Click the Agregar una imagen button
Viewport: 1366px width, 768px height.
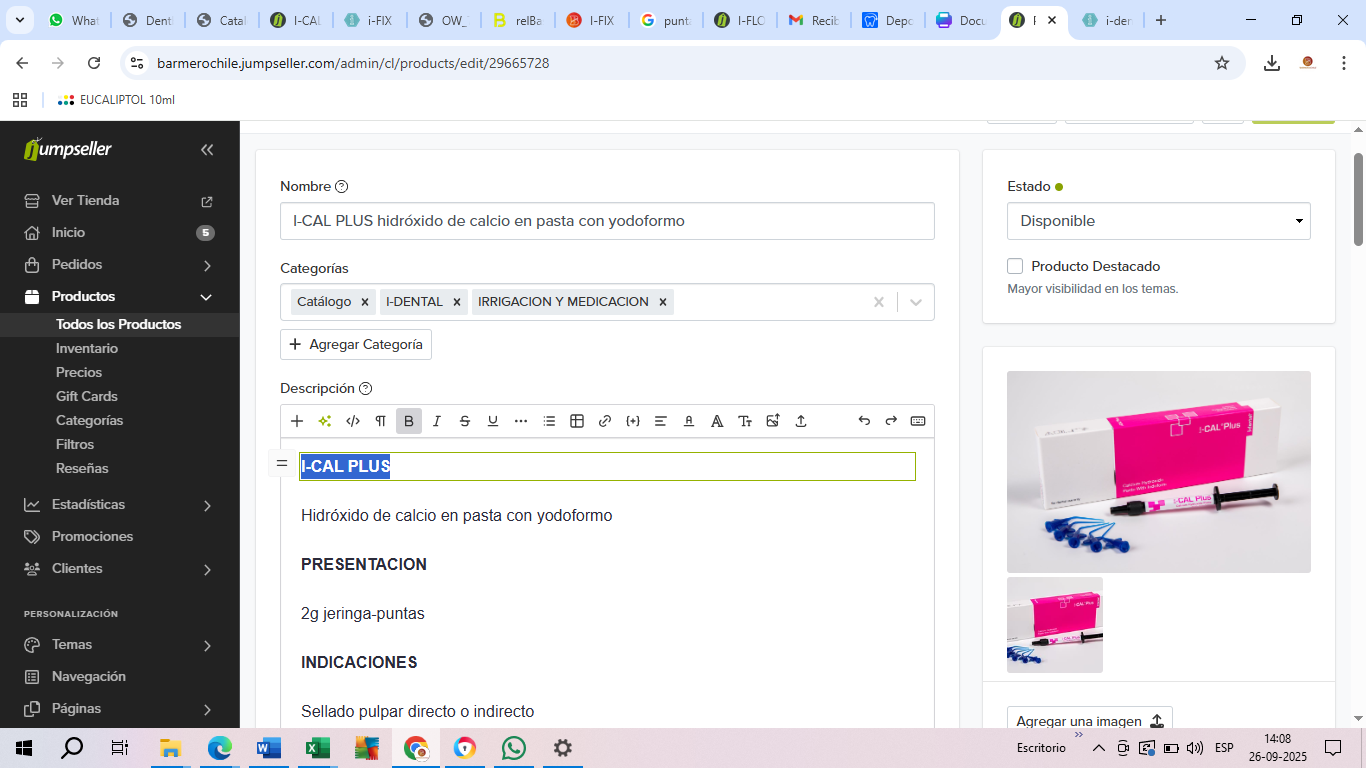coord(1089,721)
